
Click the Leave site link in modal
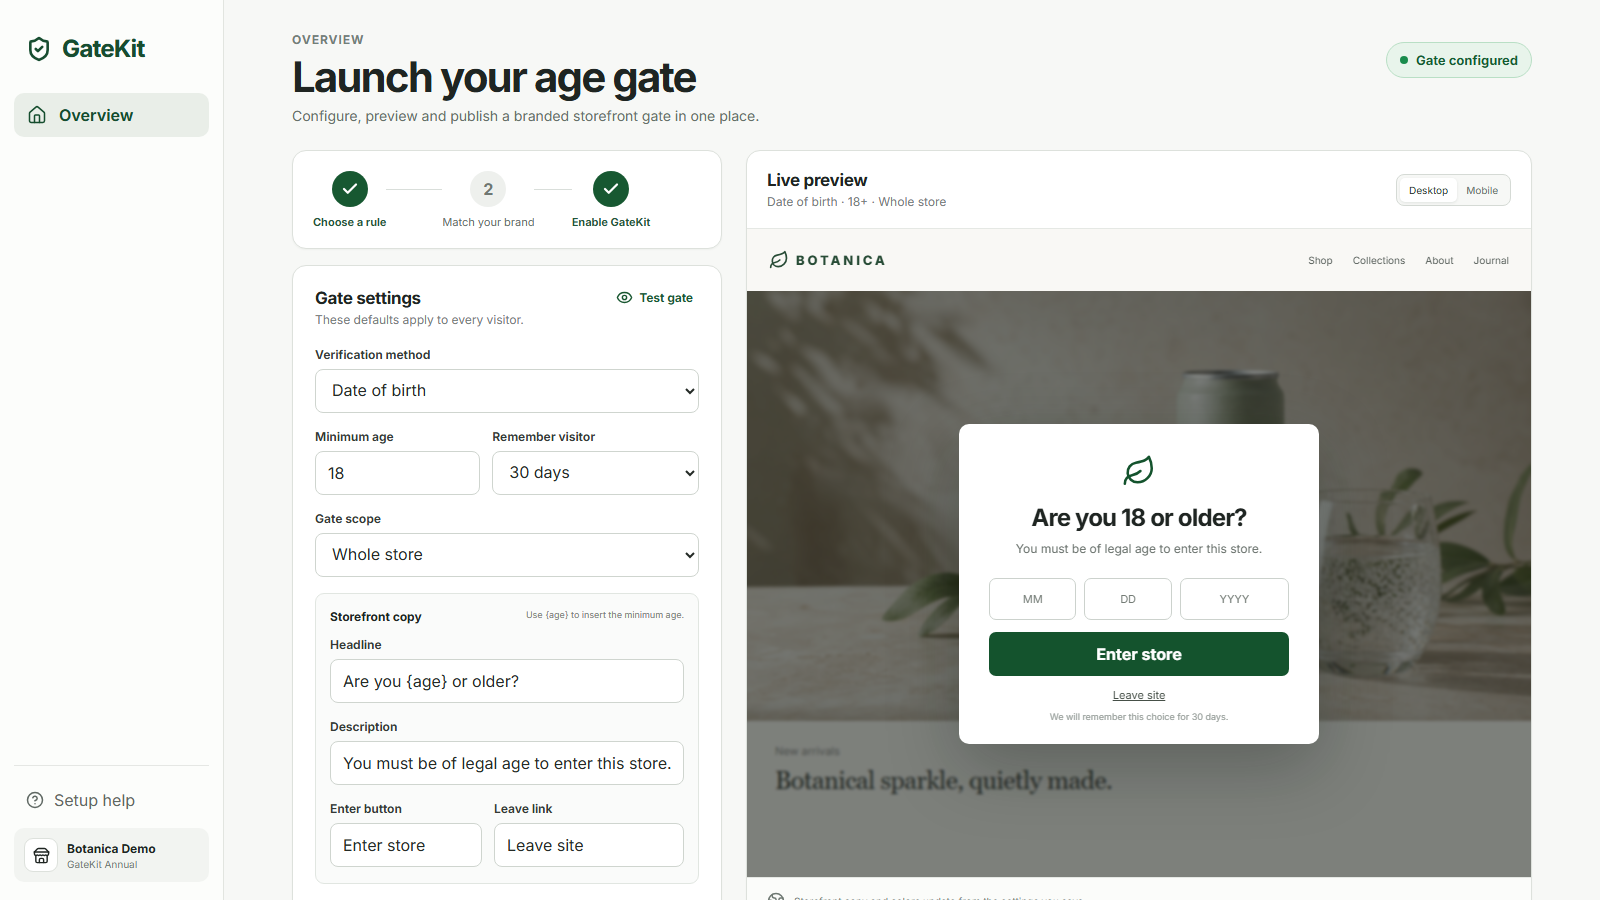pyautogui.click(x=1139, y=695)
